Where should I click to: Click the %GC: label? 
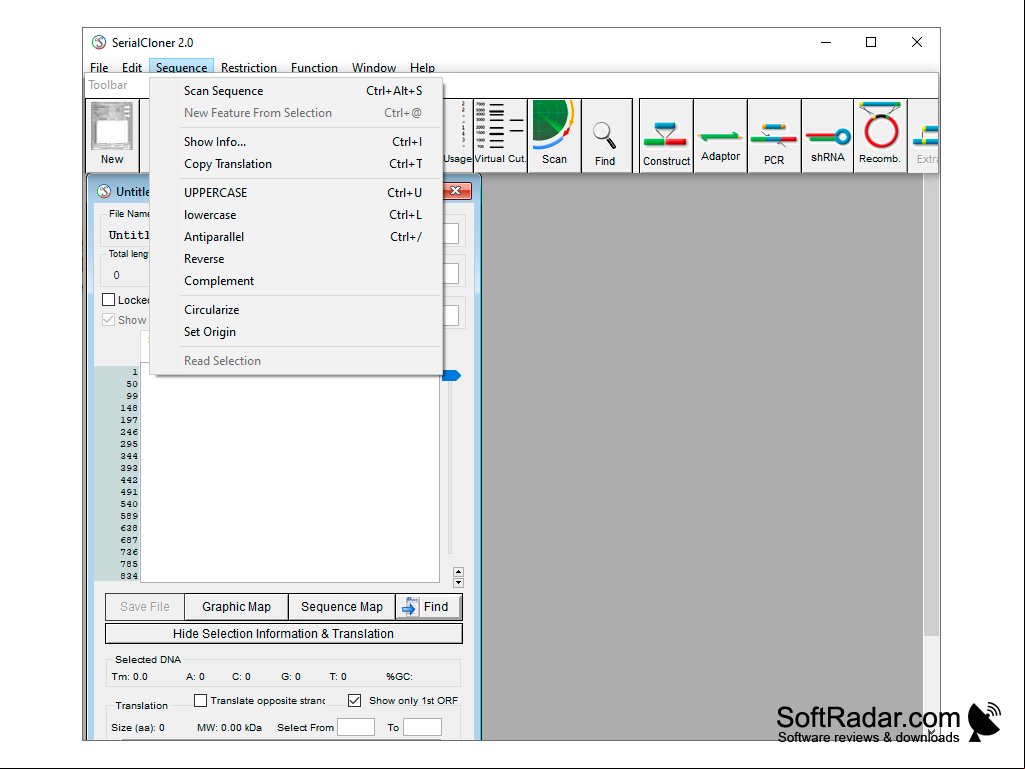click(x=399, y=677)
